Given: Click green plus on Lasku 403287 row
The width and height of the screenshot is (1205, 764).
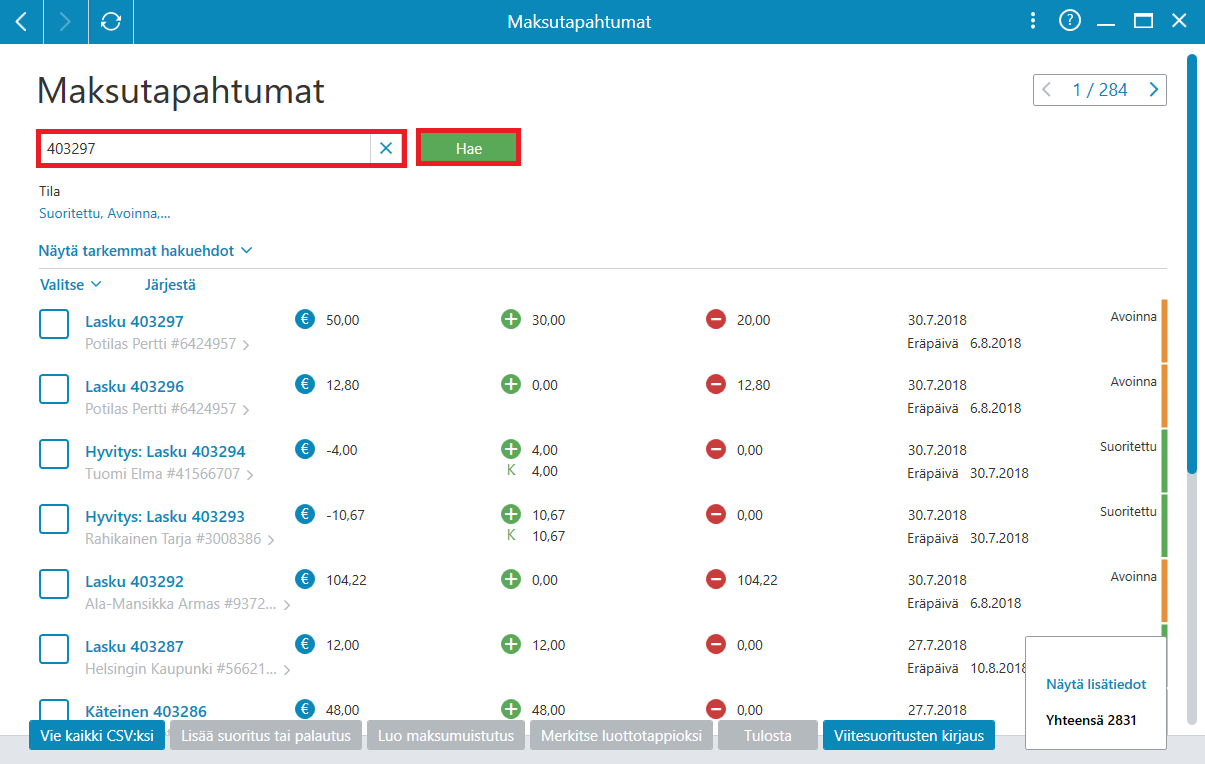Looking at the screenshot, I should coord(511,645).
